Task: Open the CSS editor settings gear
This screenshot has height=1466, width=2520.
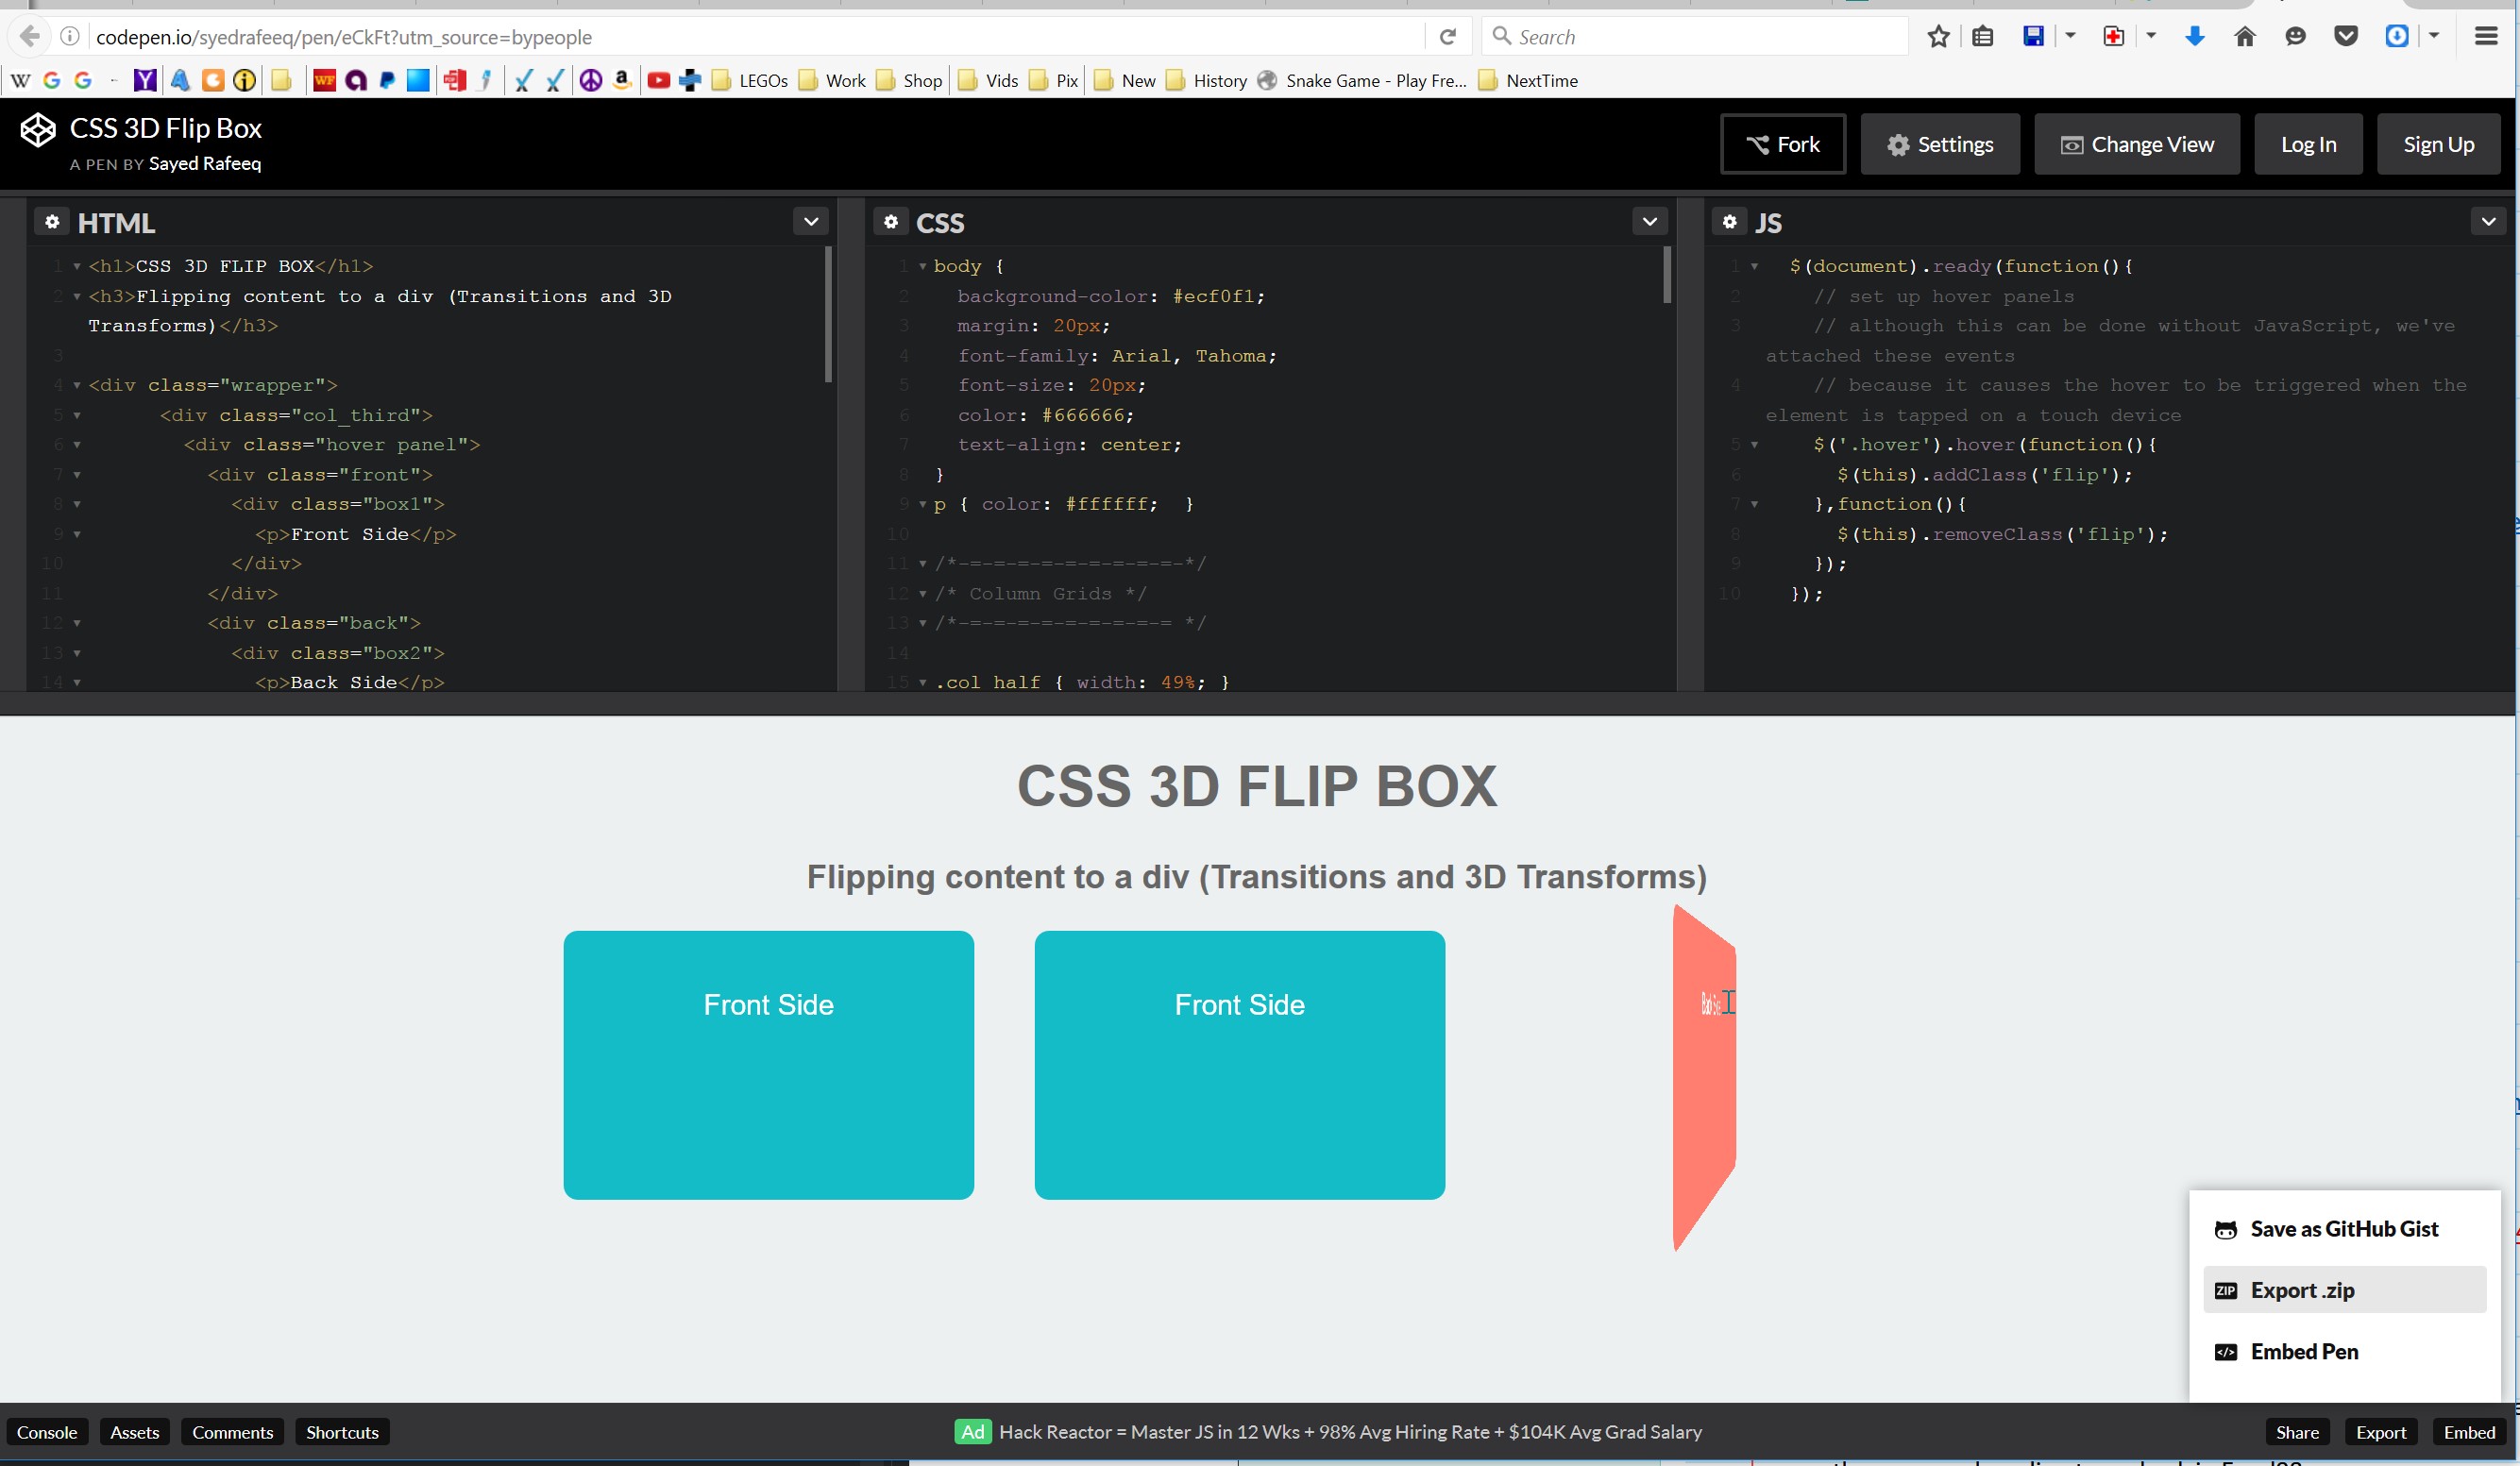Action: point(891,222)
